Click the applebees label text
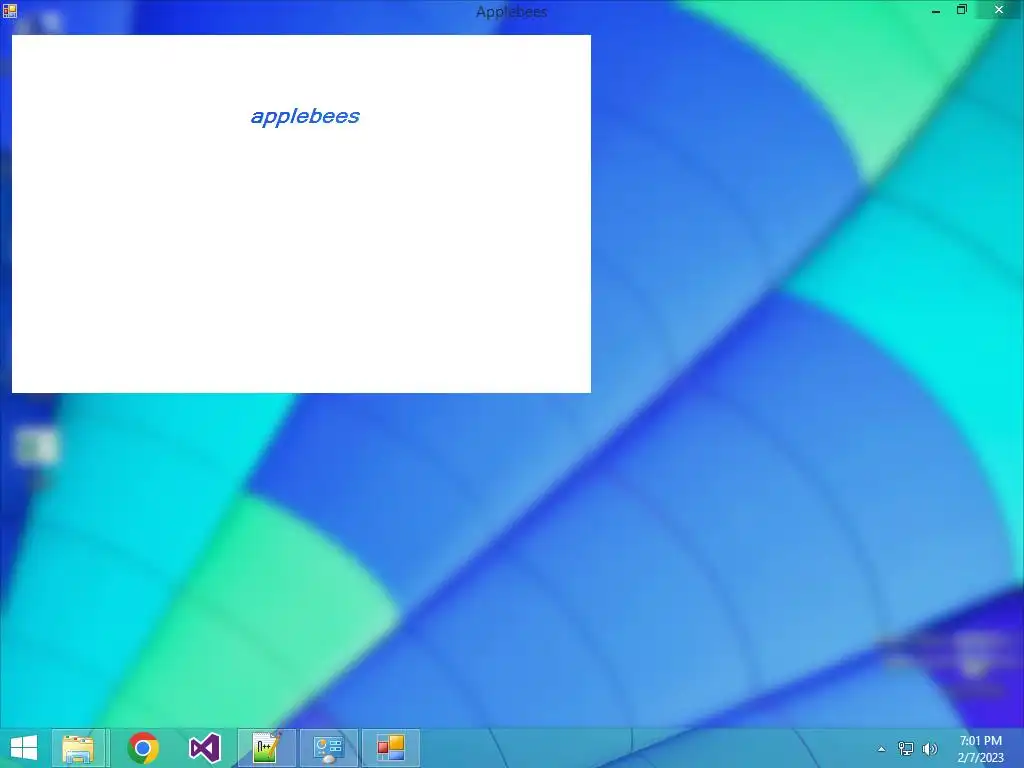This screenshot has width=1024, height=768. coord(305,116)
